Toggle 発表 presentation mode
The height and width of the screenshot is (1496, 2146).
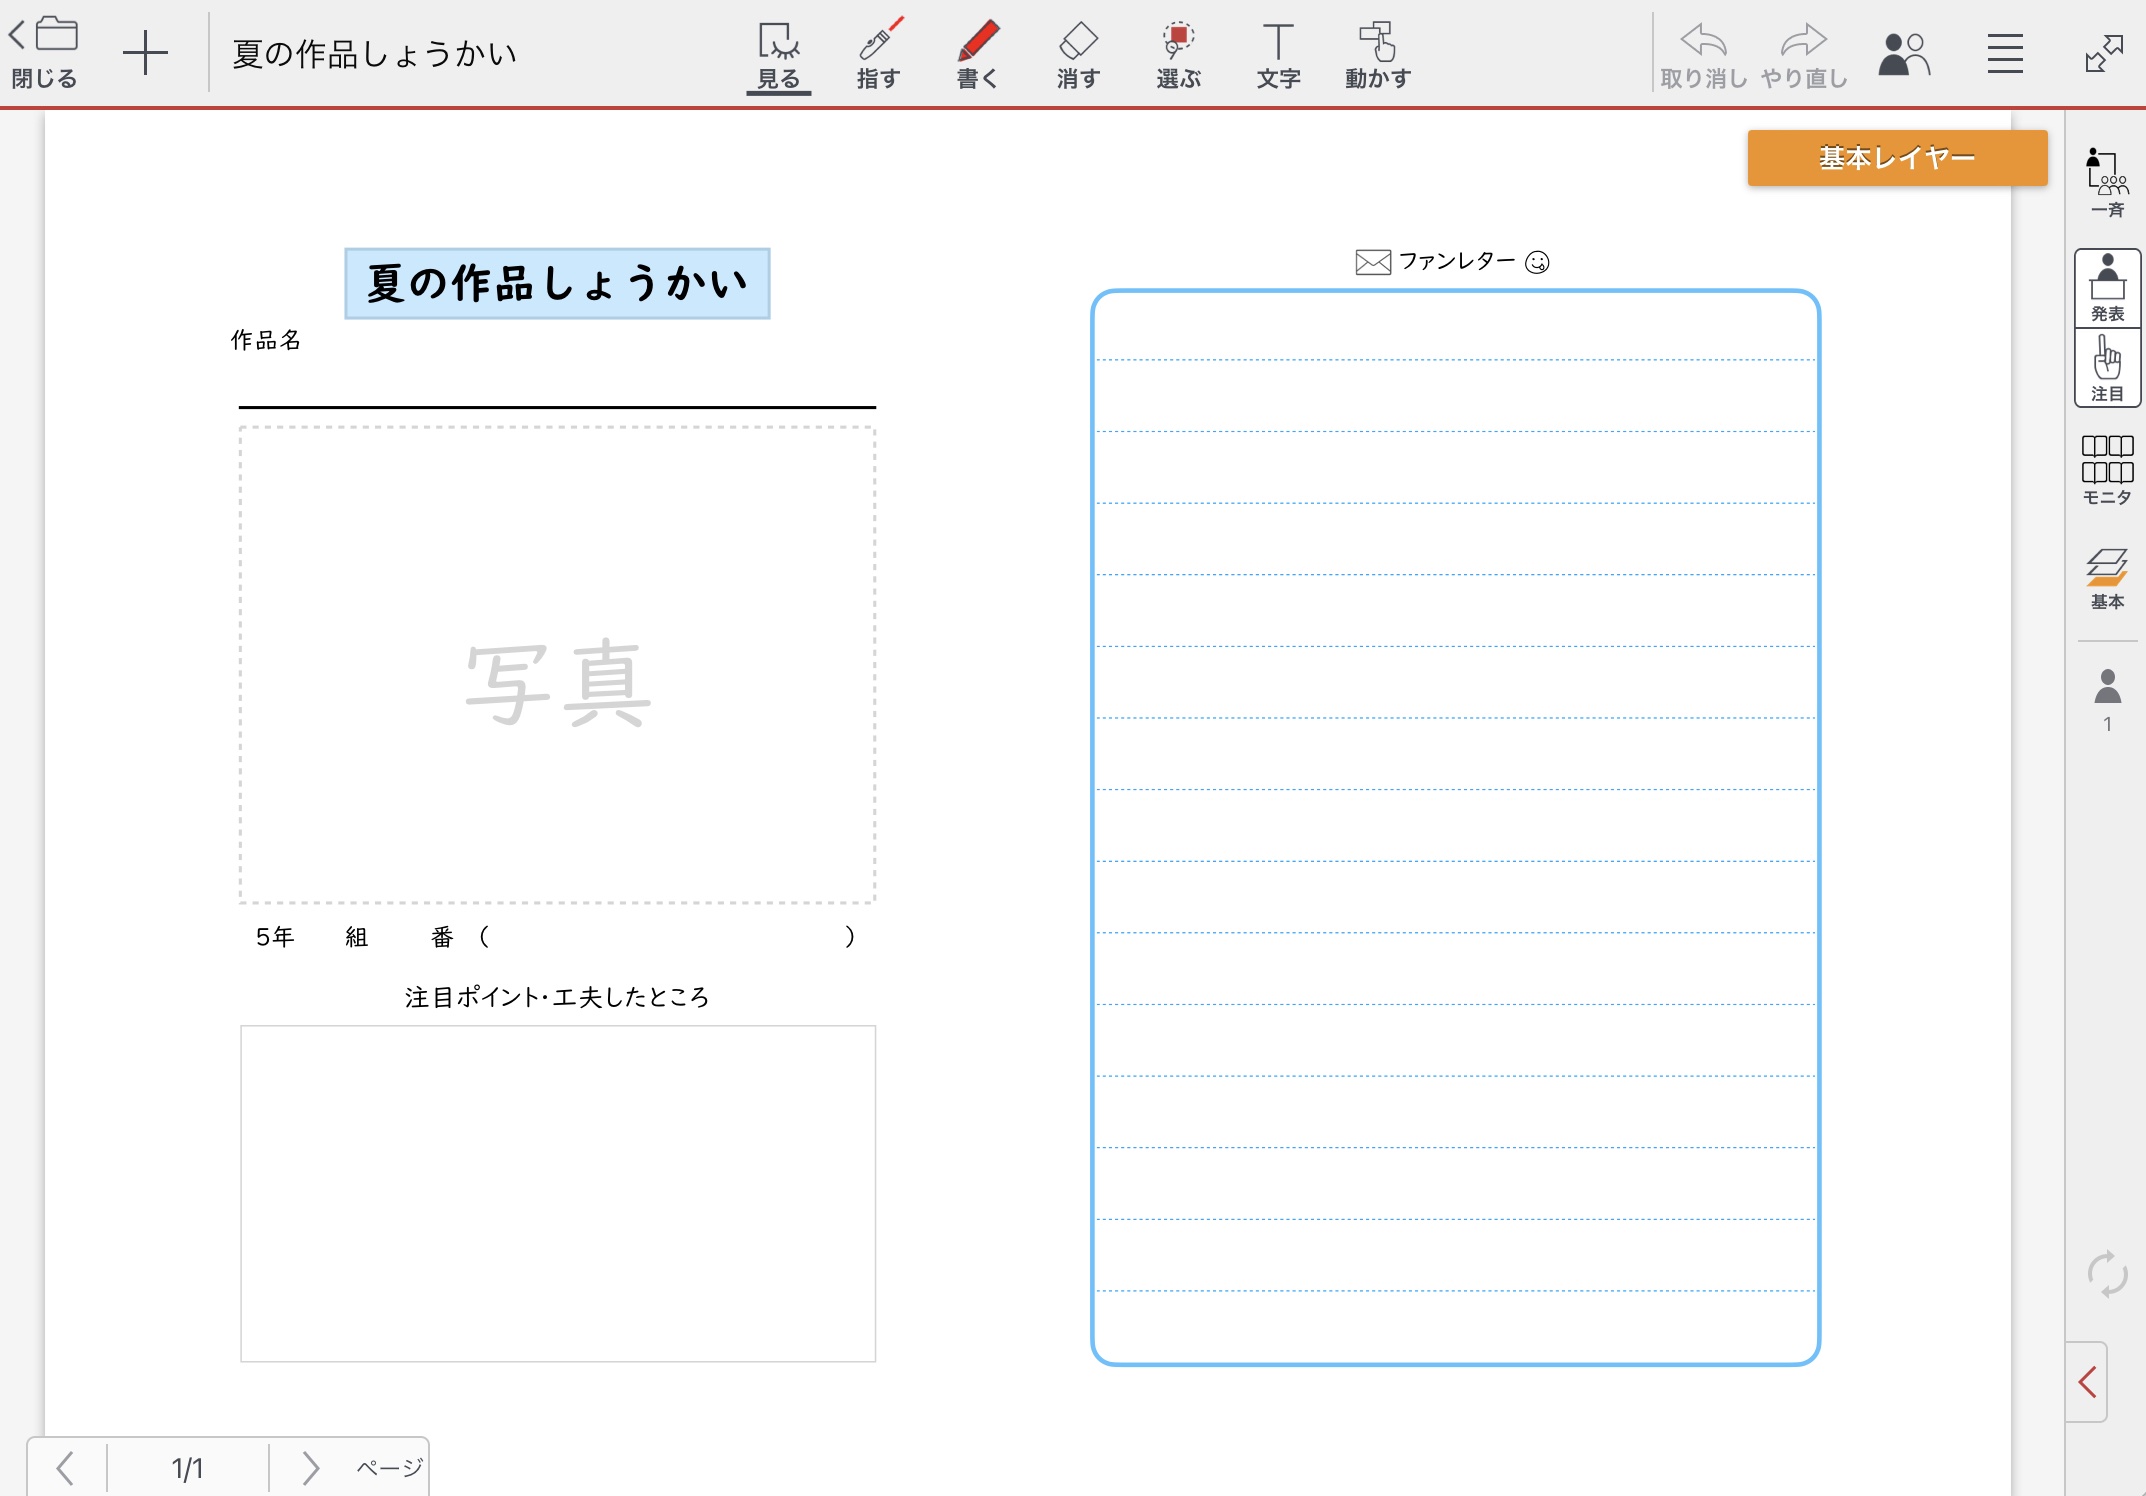[x=2107, y=288]
